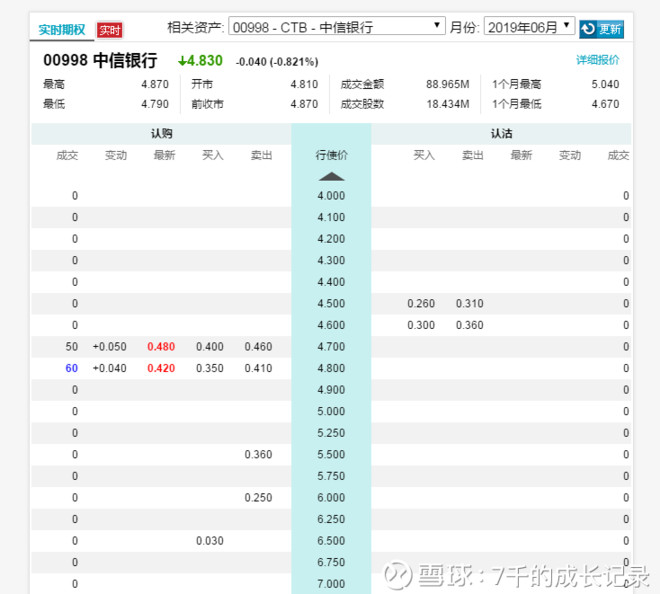
Task: Click put ask 0.310 at strike 4.500
Action: [x=470, y=304]
